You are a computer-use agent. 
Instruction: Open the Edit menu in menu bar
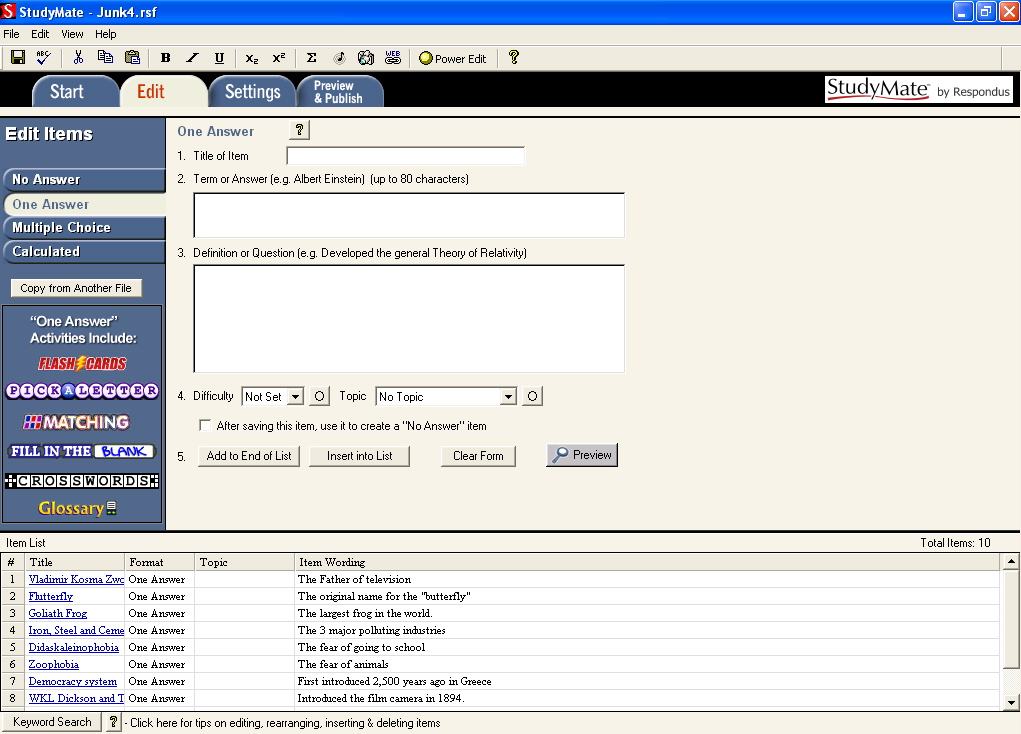click(40, 34)
